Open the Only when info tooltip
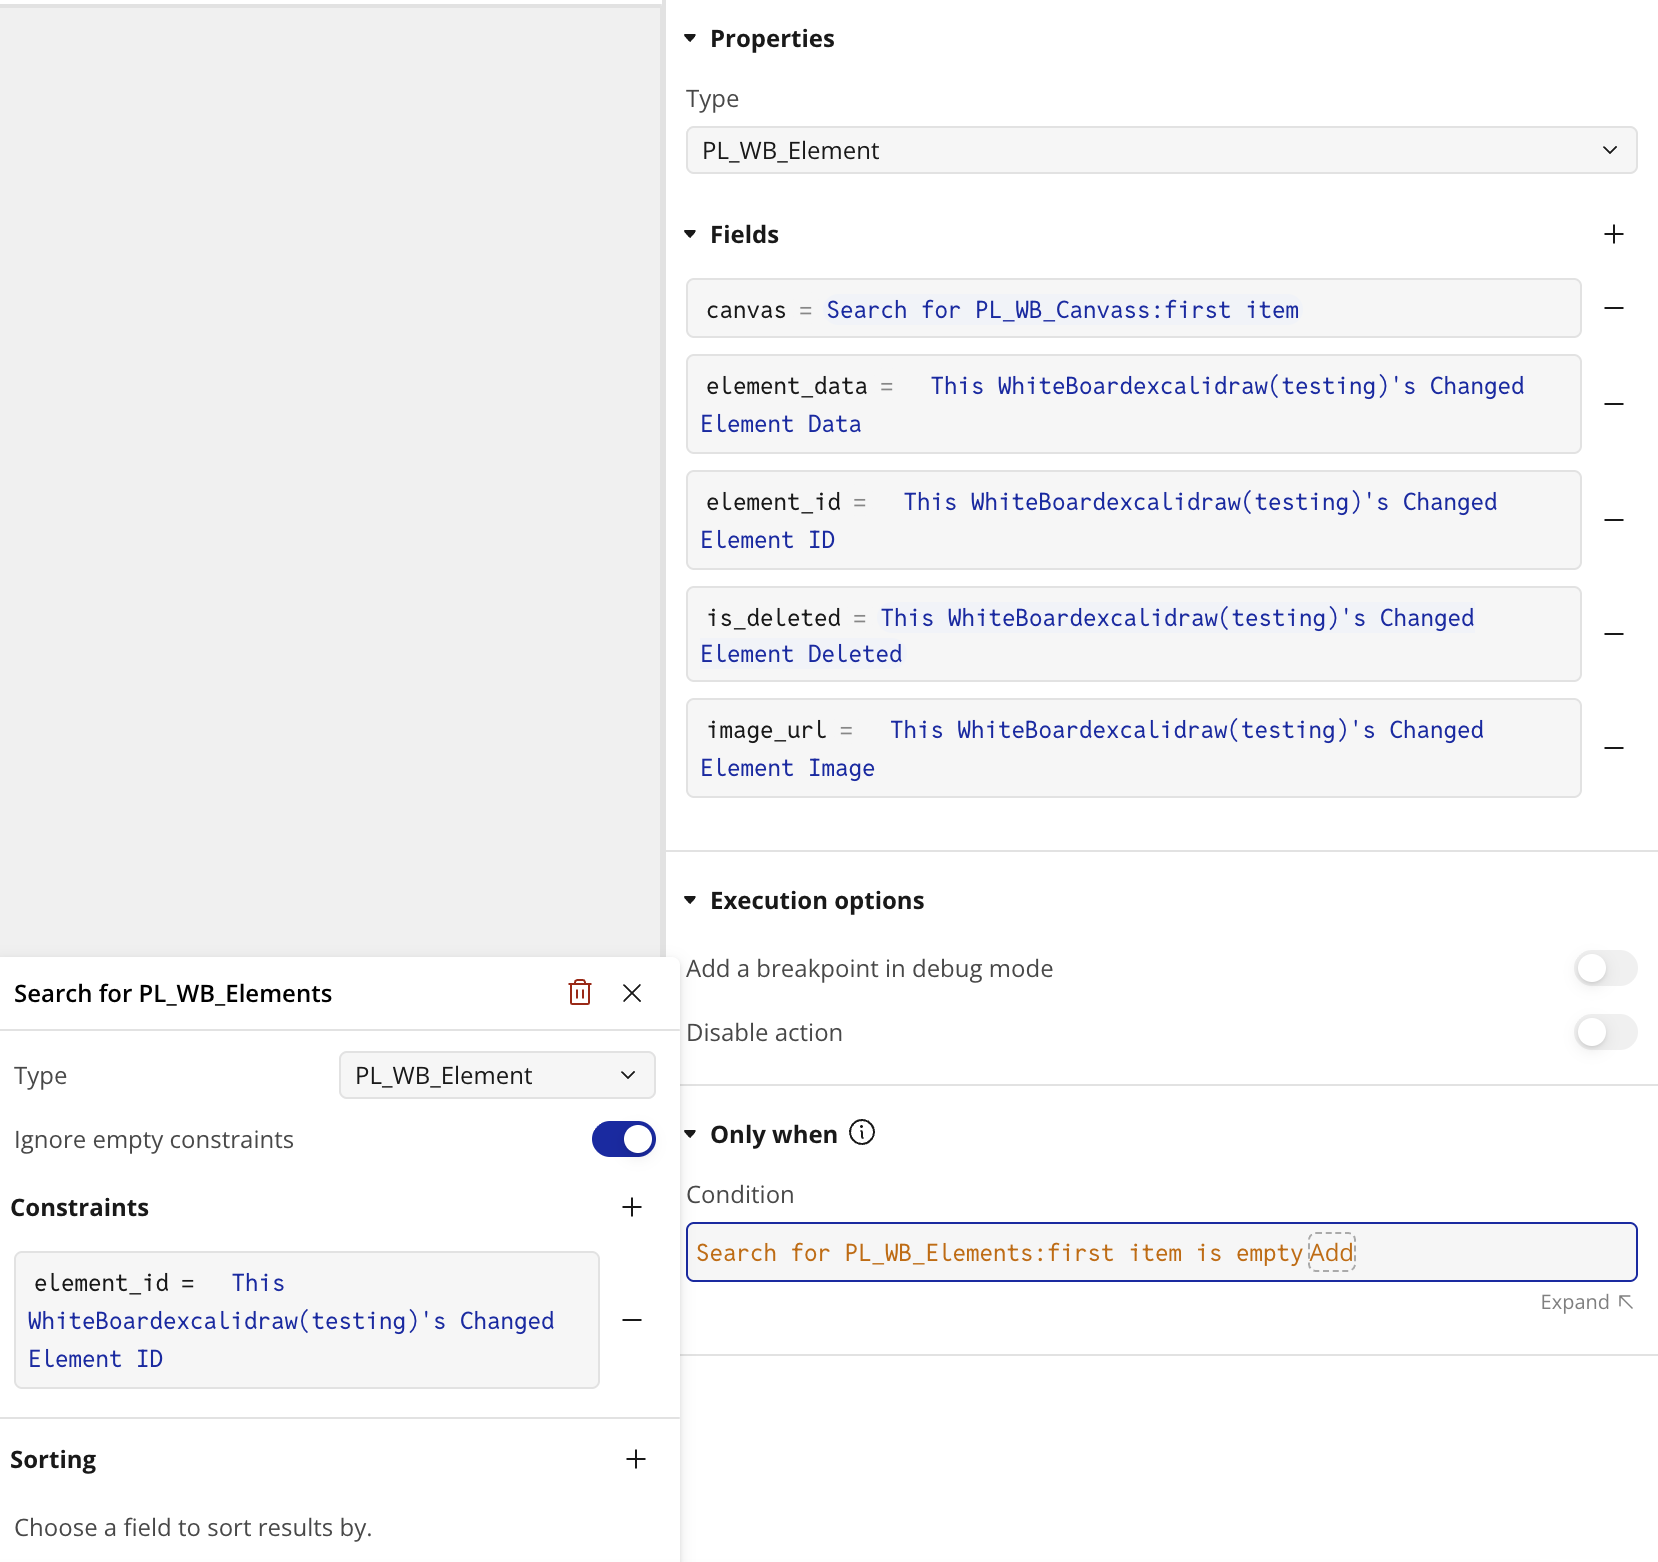 coord(862,1132)
